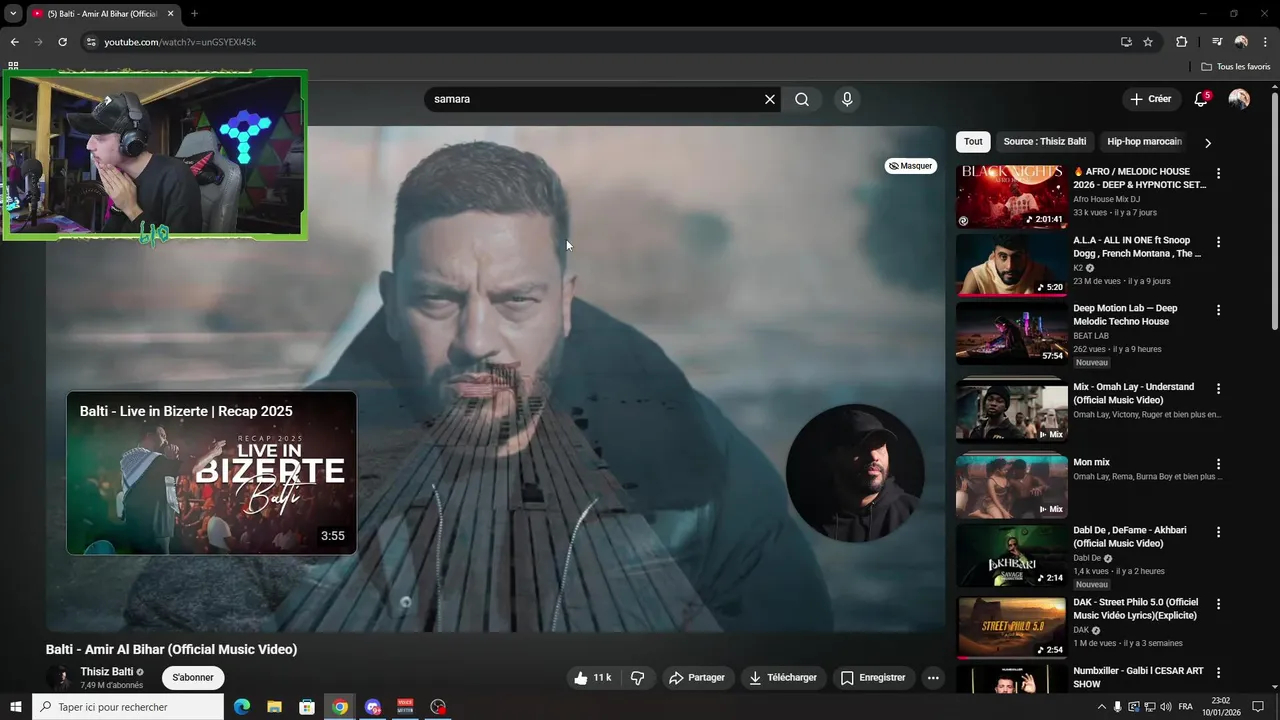Open the Thisiz Balti channel name link

(x=107, y=672)
